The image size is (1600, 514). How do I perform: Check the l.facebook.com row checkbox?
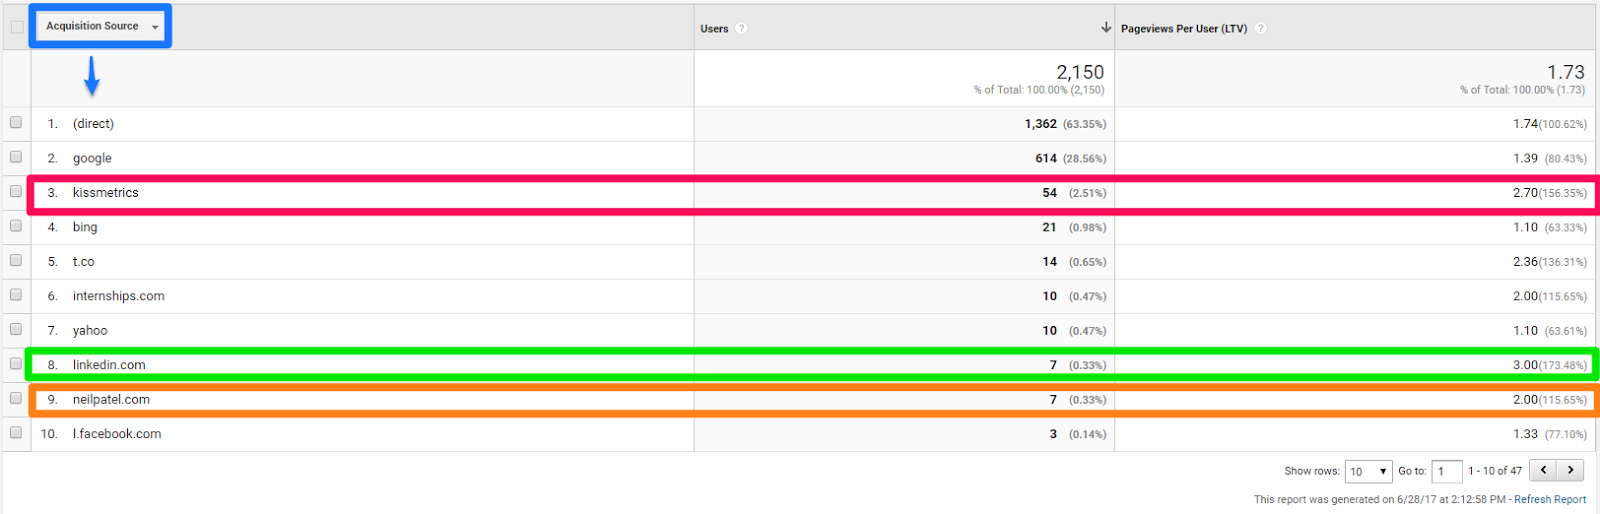coord(16,433)
